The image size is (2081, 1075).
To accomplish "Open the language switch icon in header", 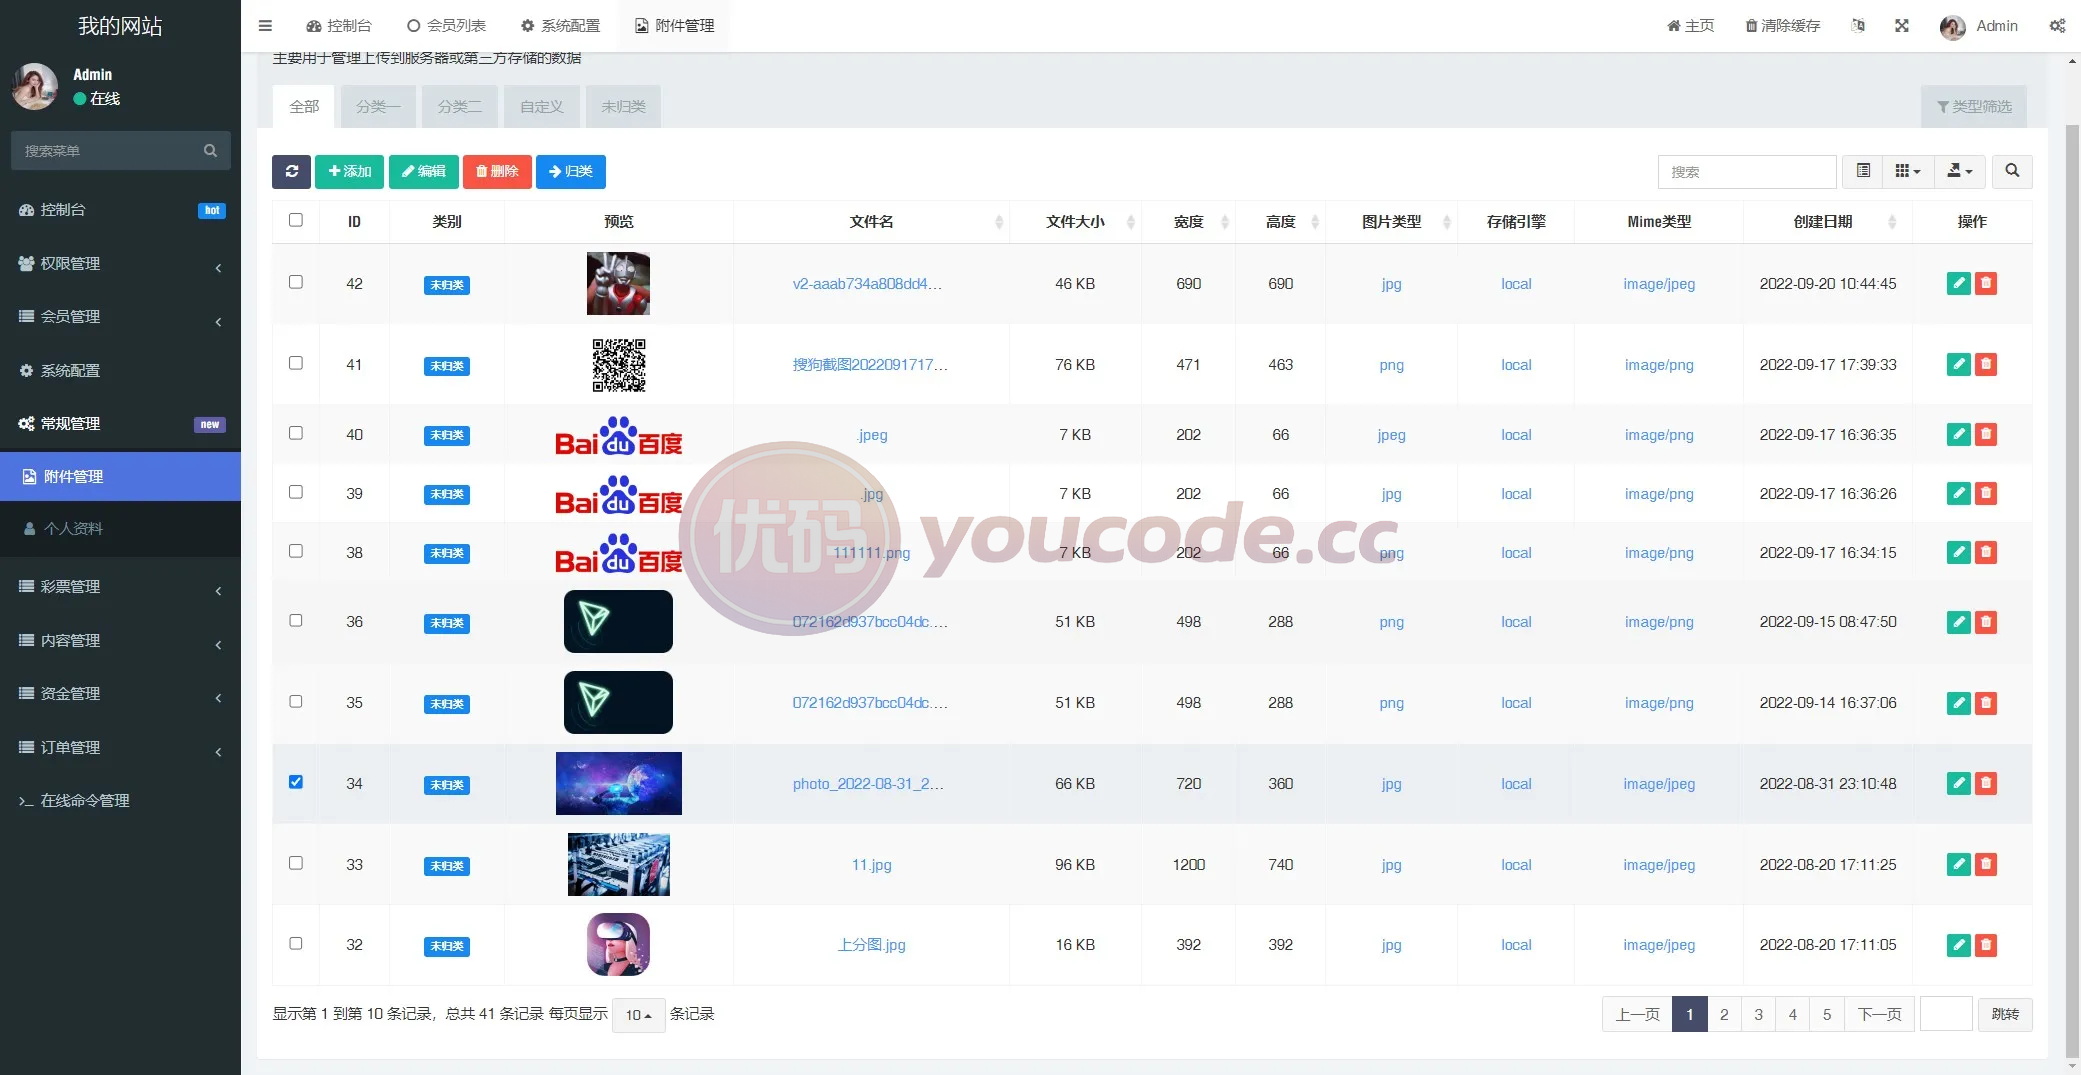I will (x=1858, y=26).
